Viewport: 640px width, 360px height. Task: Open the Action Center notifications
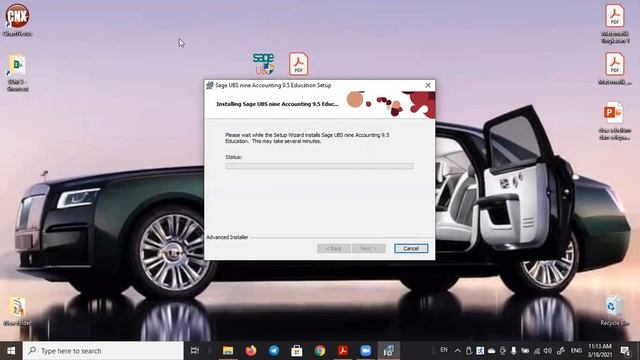tap(625, 351)
